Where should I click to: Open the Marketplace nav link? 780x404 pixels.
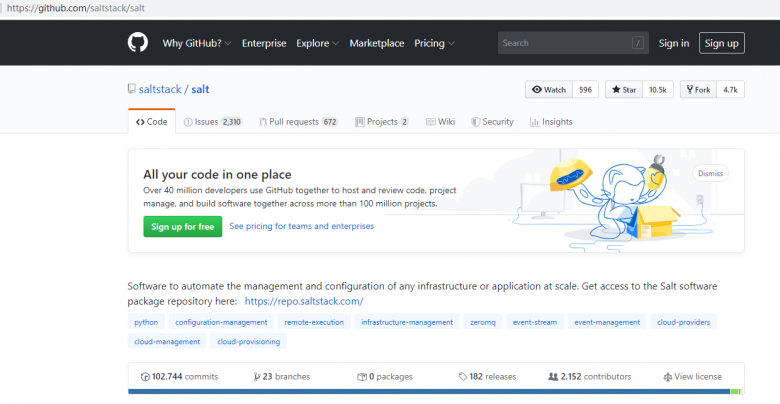(377, 43)
